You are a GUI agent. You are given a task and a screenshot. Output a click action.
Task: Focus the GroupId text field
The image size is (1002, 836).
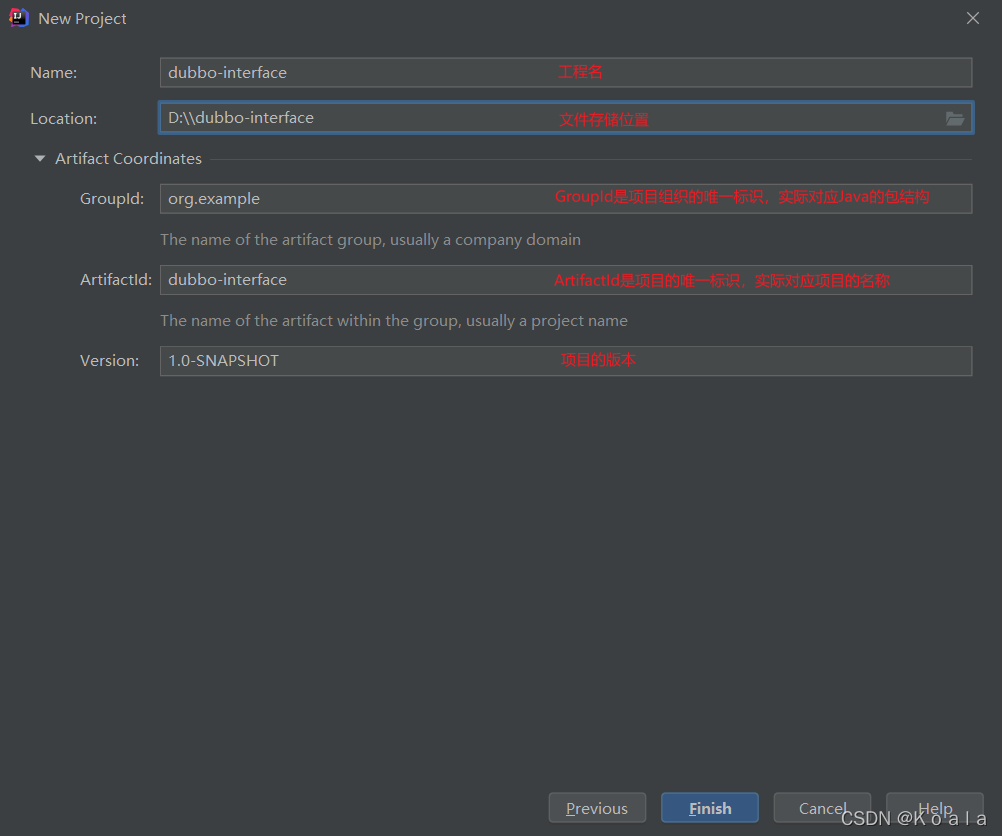(566, 199)
